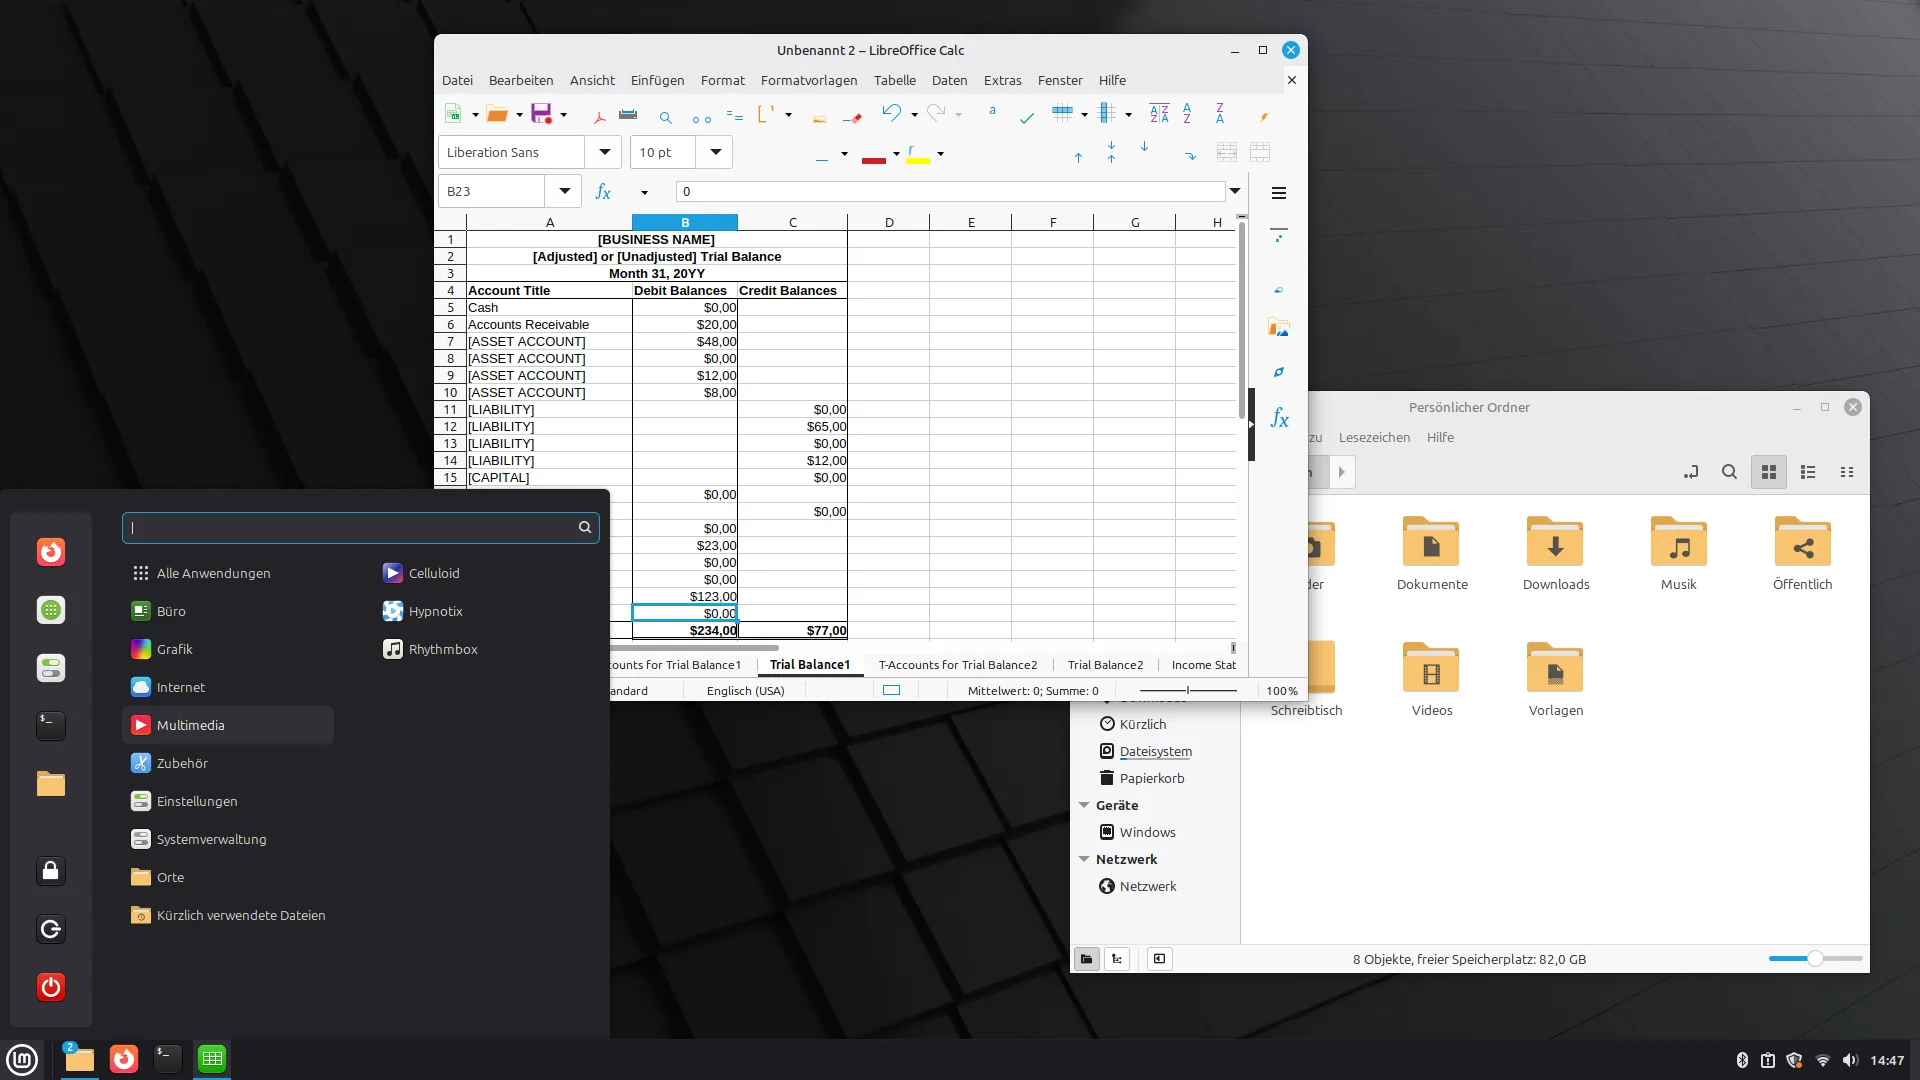Open the font name dropdown

point(604,152)
